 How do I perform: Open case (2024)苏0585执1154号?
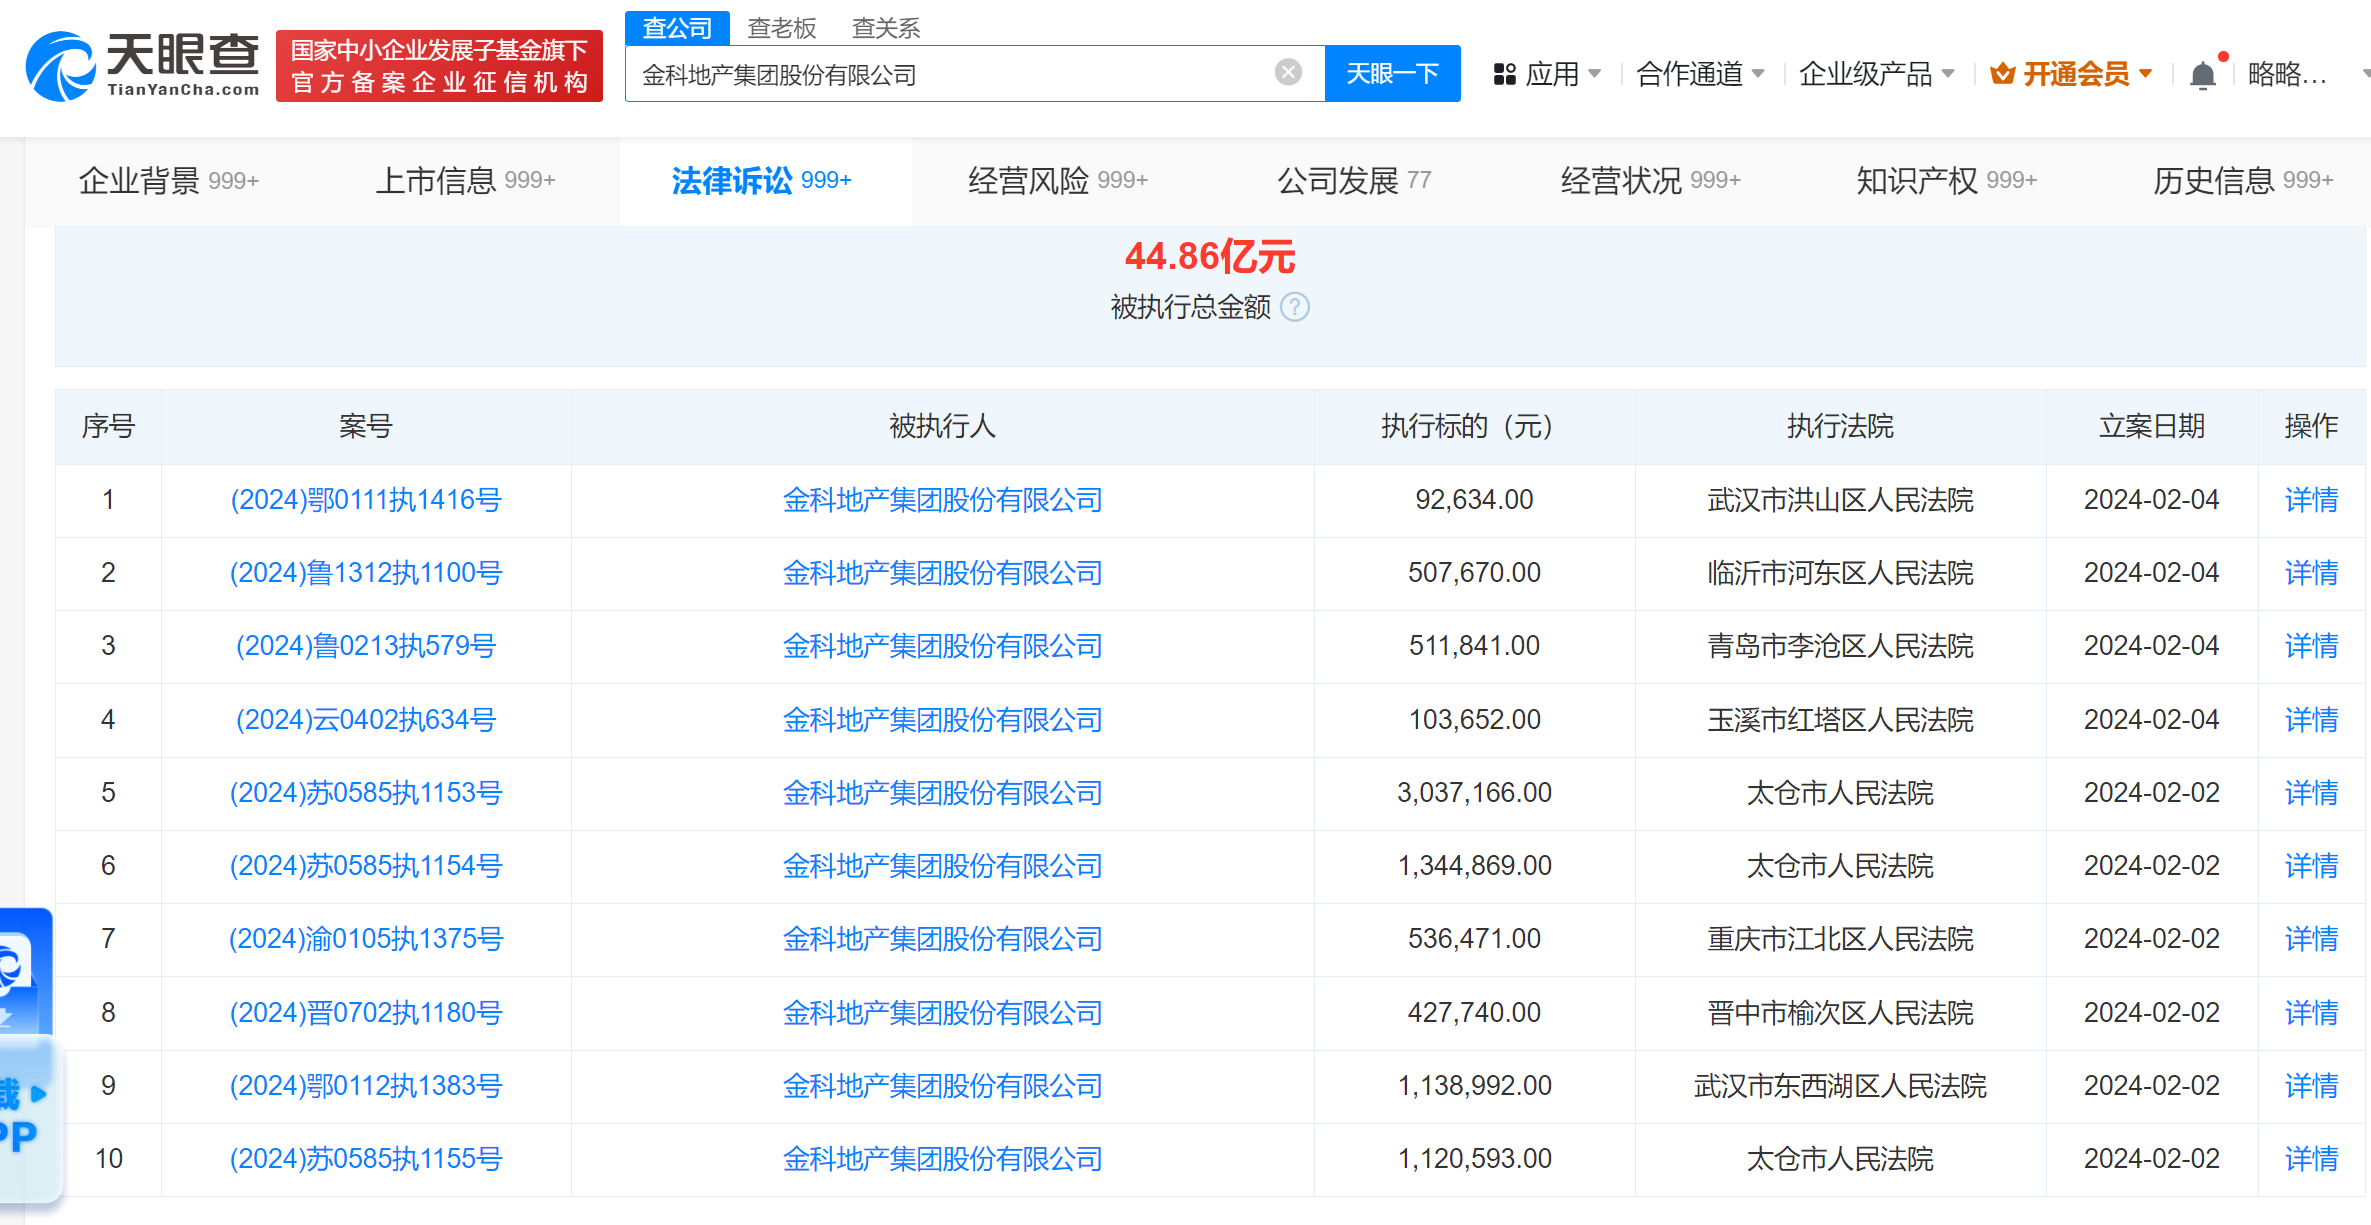point(366,866)
